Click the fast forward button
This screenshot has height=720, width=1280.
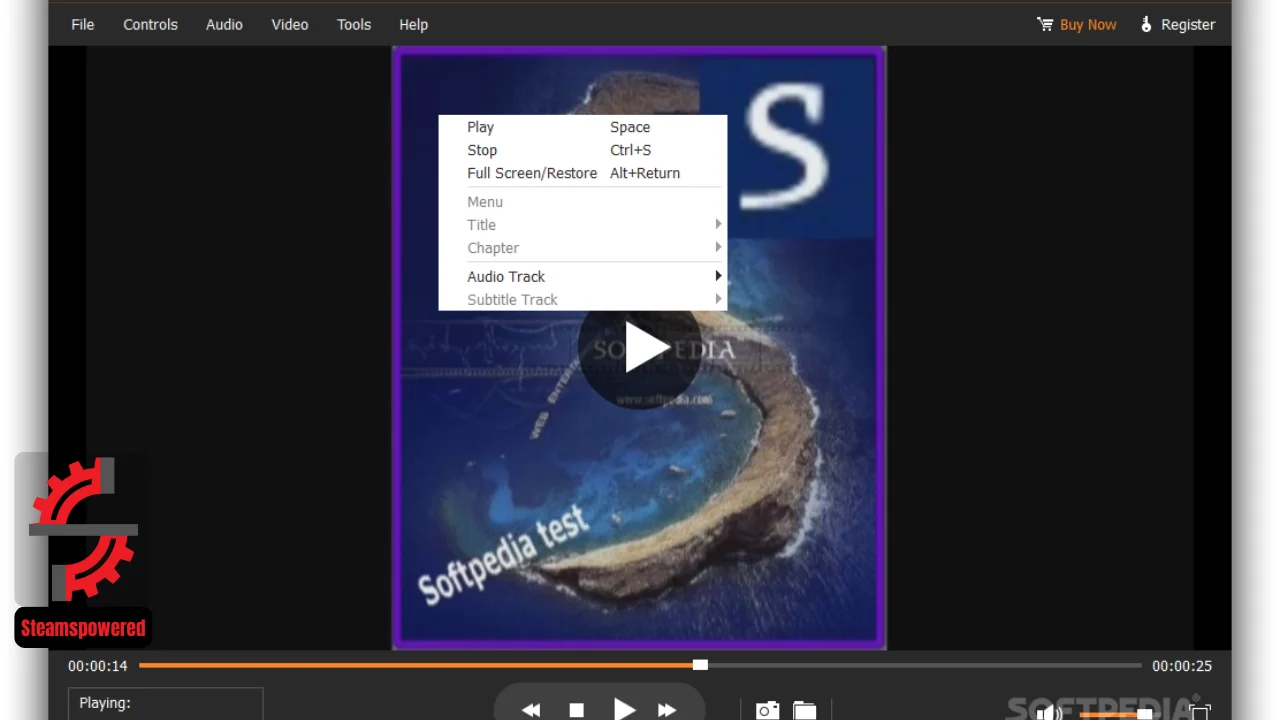coord(667,710)
